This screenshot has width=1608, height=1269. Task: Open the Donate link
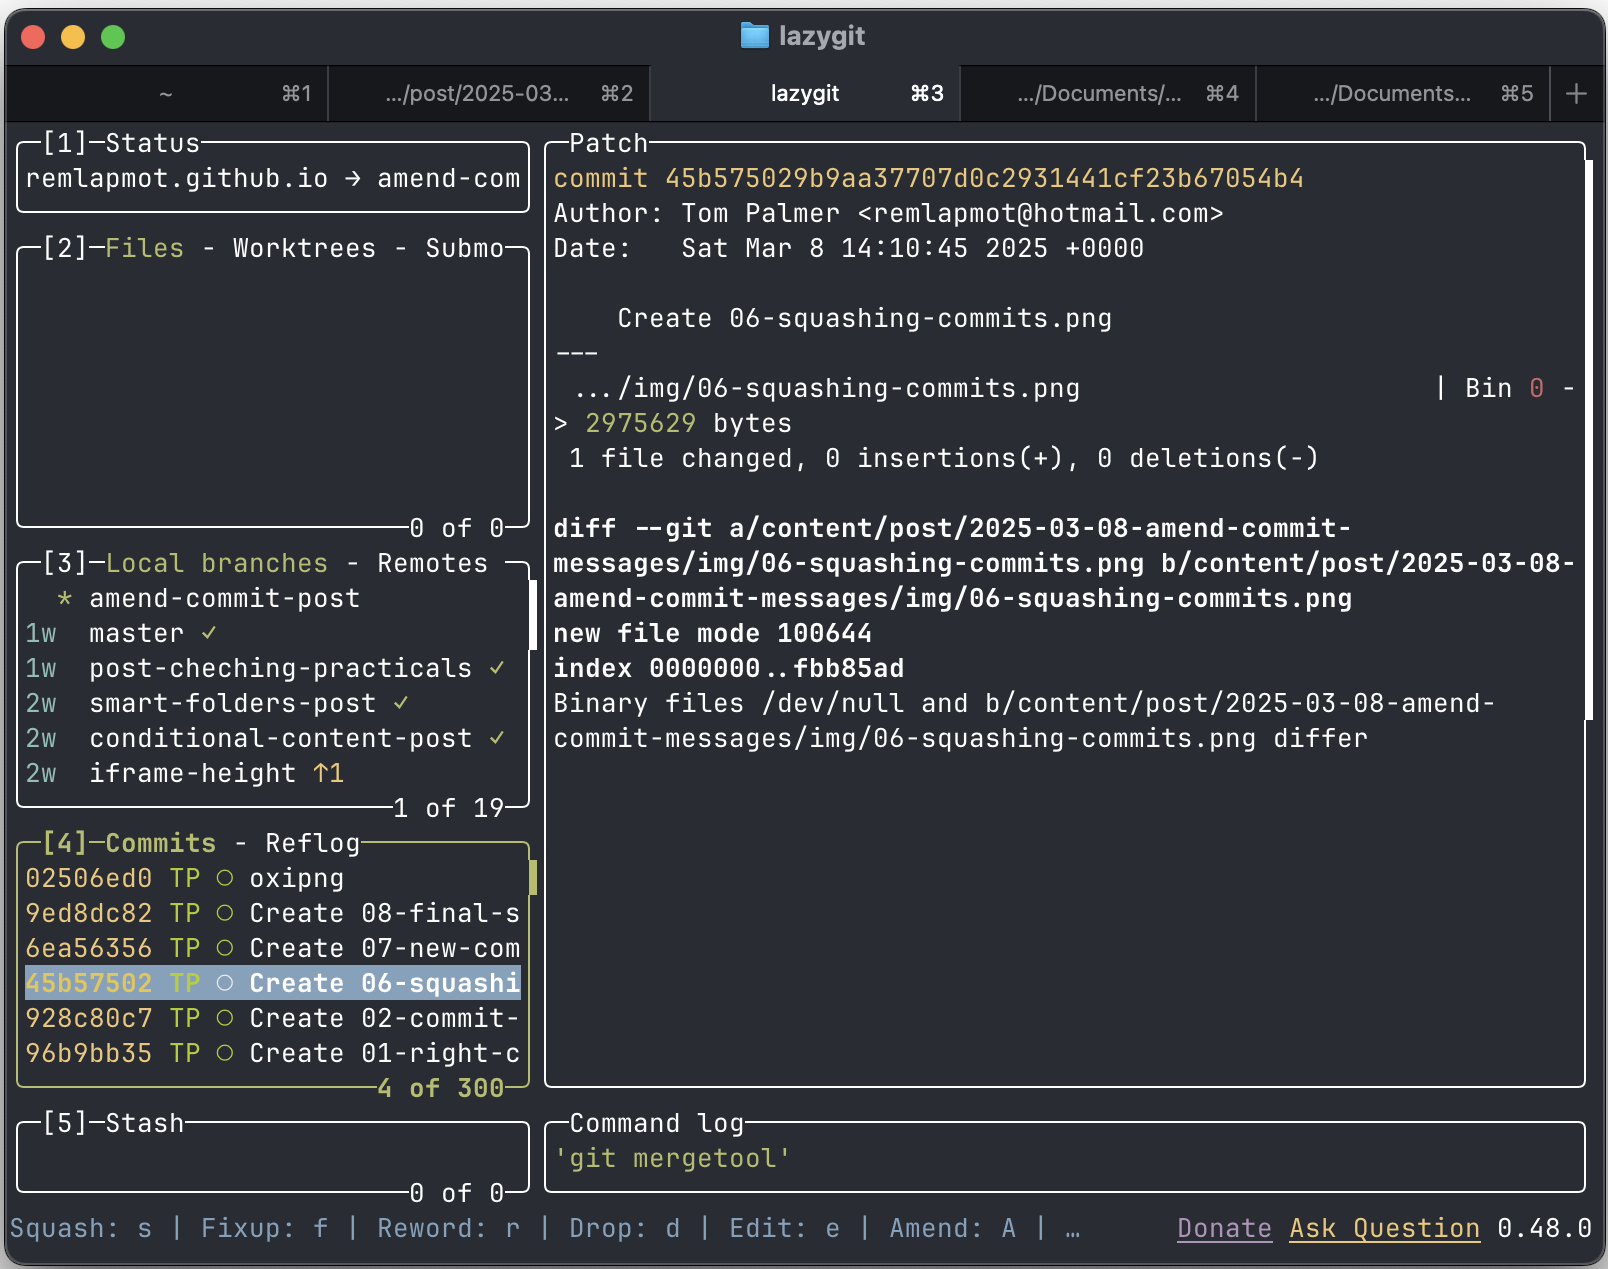coord(1225,1228)
